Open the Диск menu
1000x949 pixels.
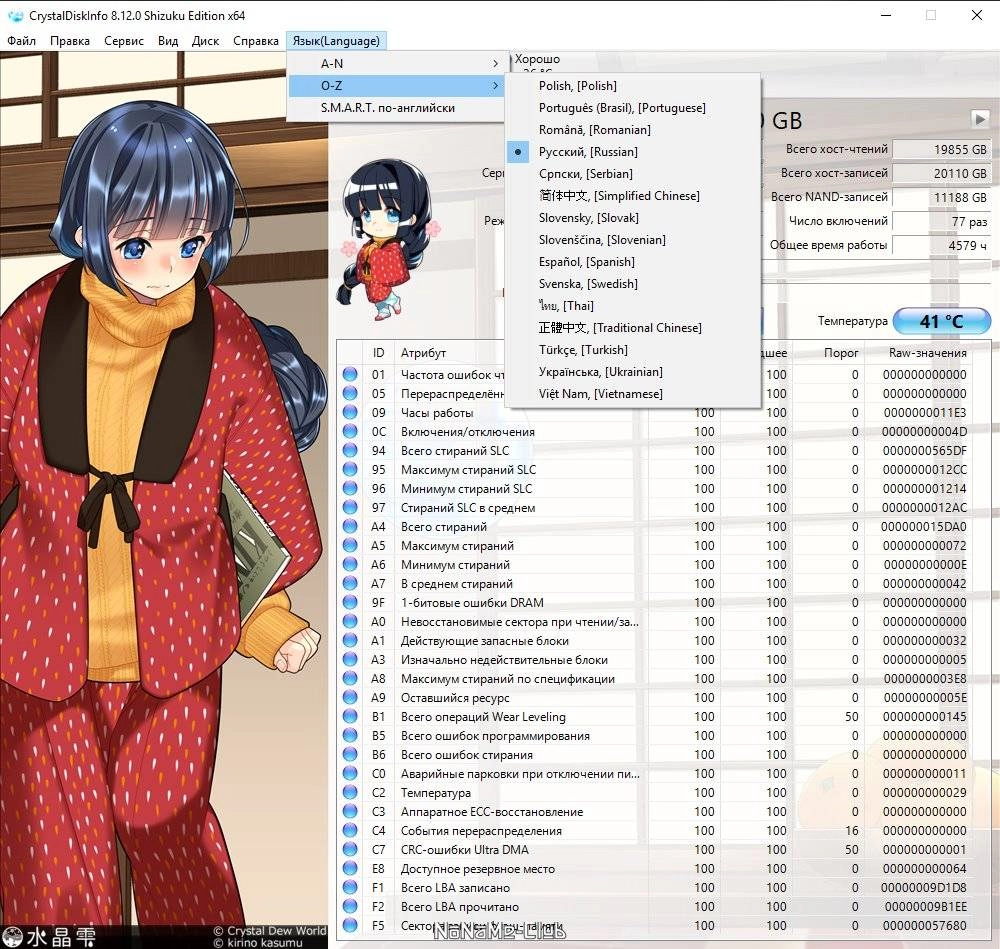click(x=205, y=41)
